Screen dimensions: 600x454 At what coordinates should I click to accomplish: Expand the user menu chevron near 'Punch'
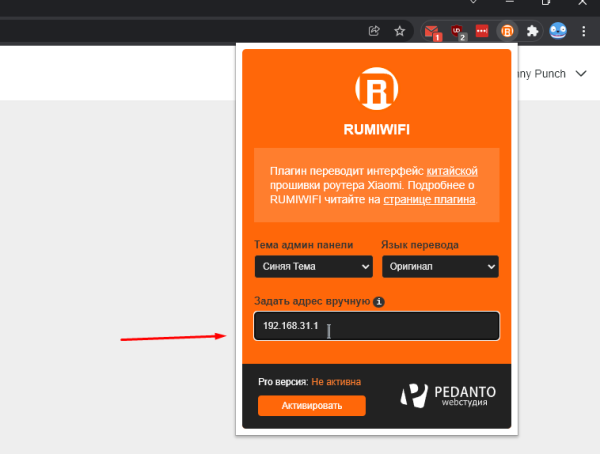click(581, 73)
